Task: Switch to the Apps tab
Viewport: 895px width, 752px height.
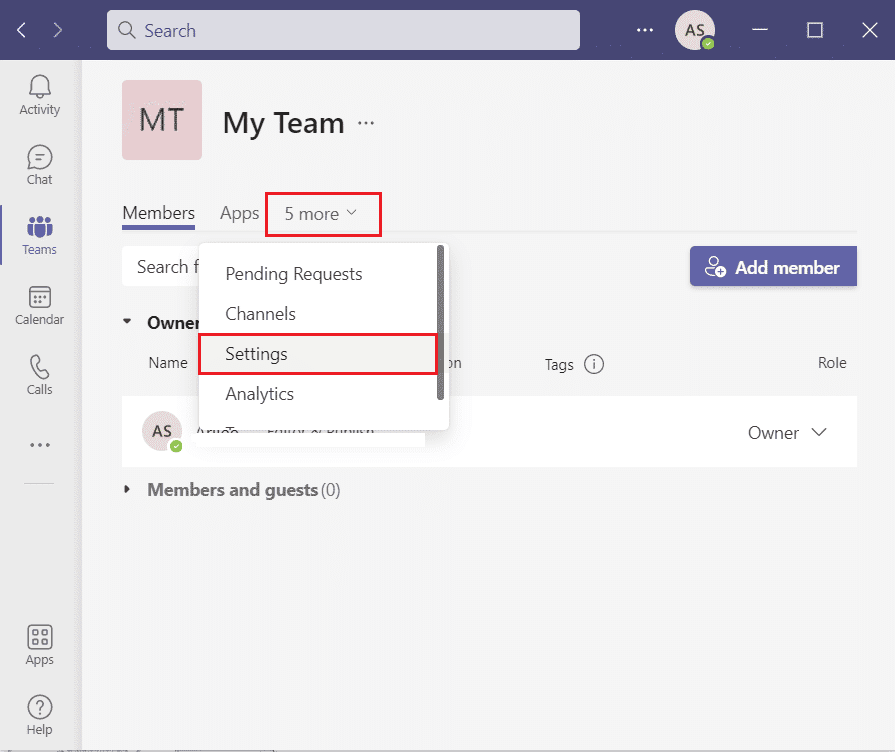Action: tap(240, 214)
